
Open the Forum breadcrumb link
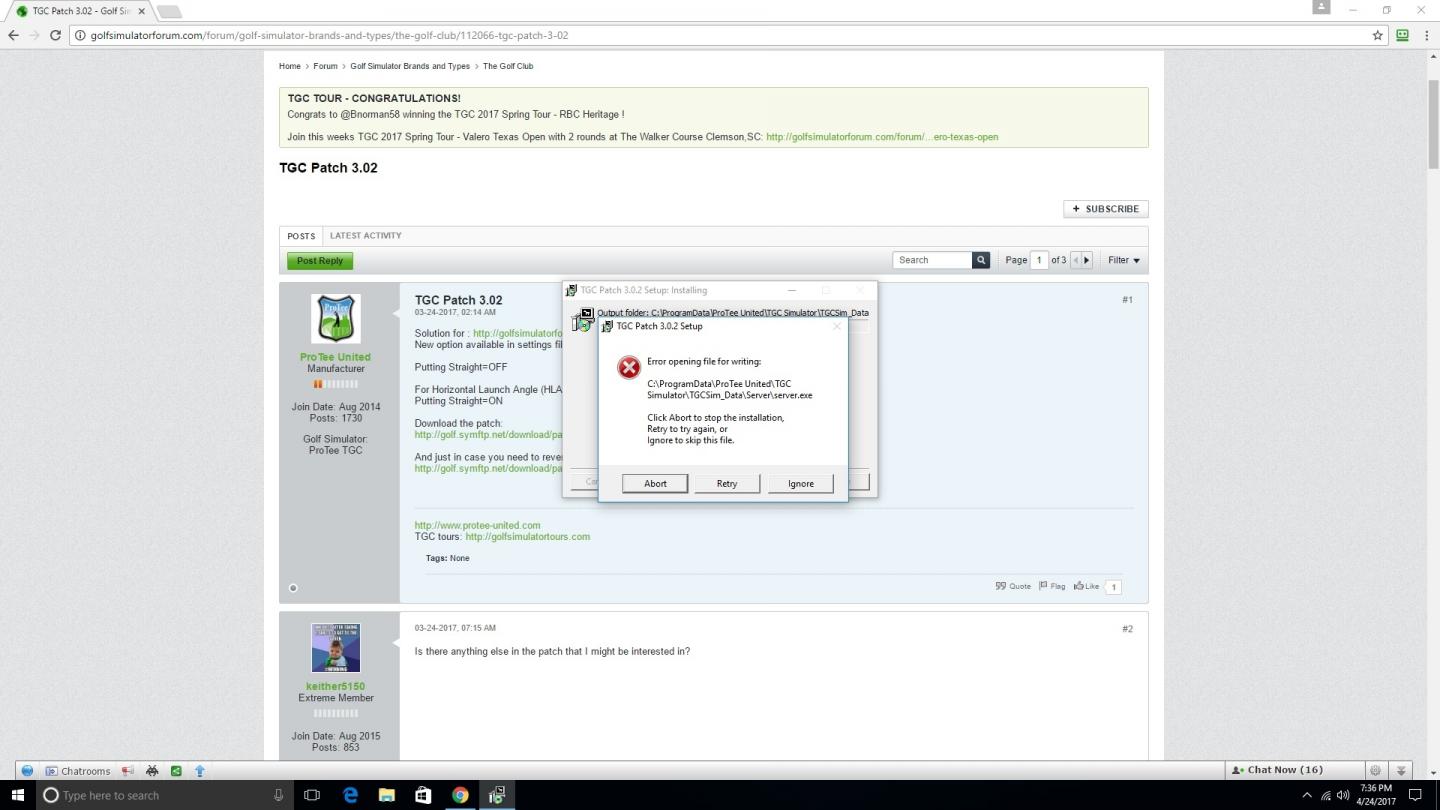pos(325,66)
